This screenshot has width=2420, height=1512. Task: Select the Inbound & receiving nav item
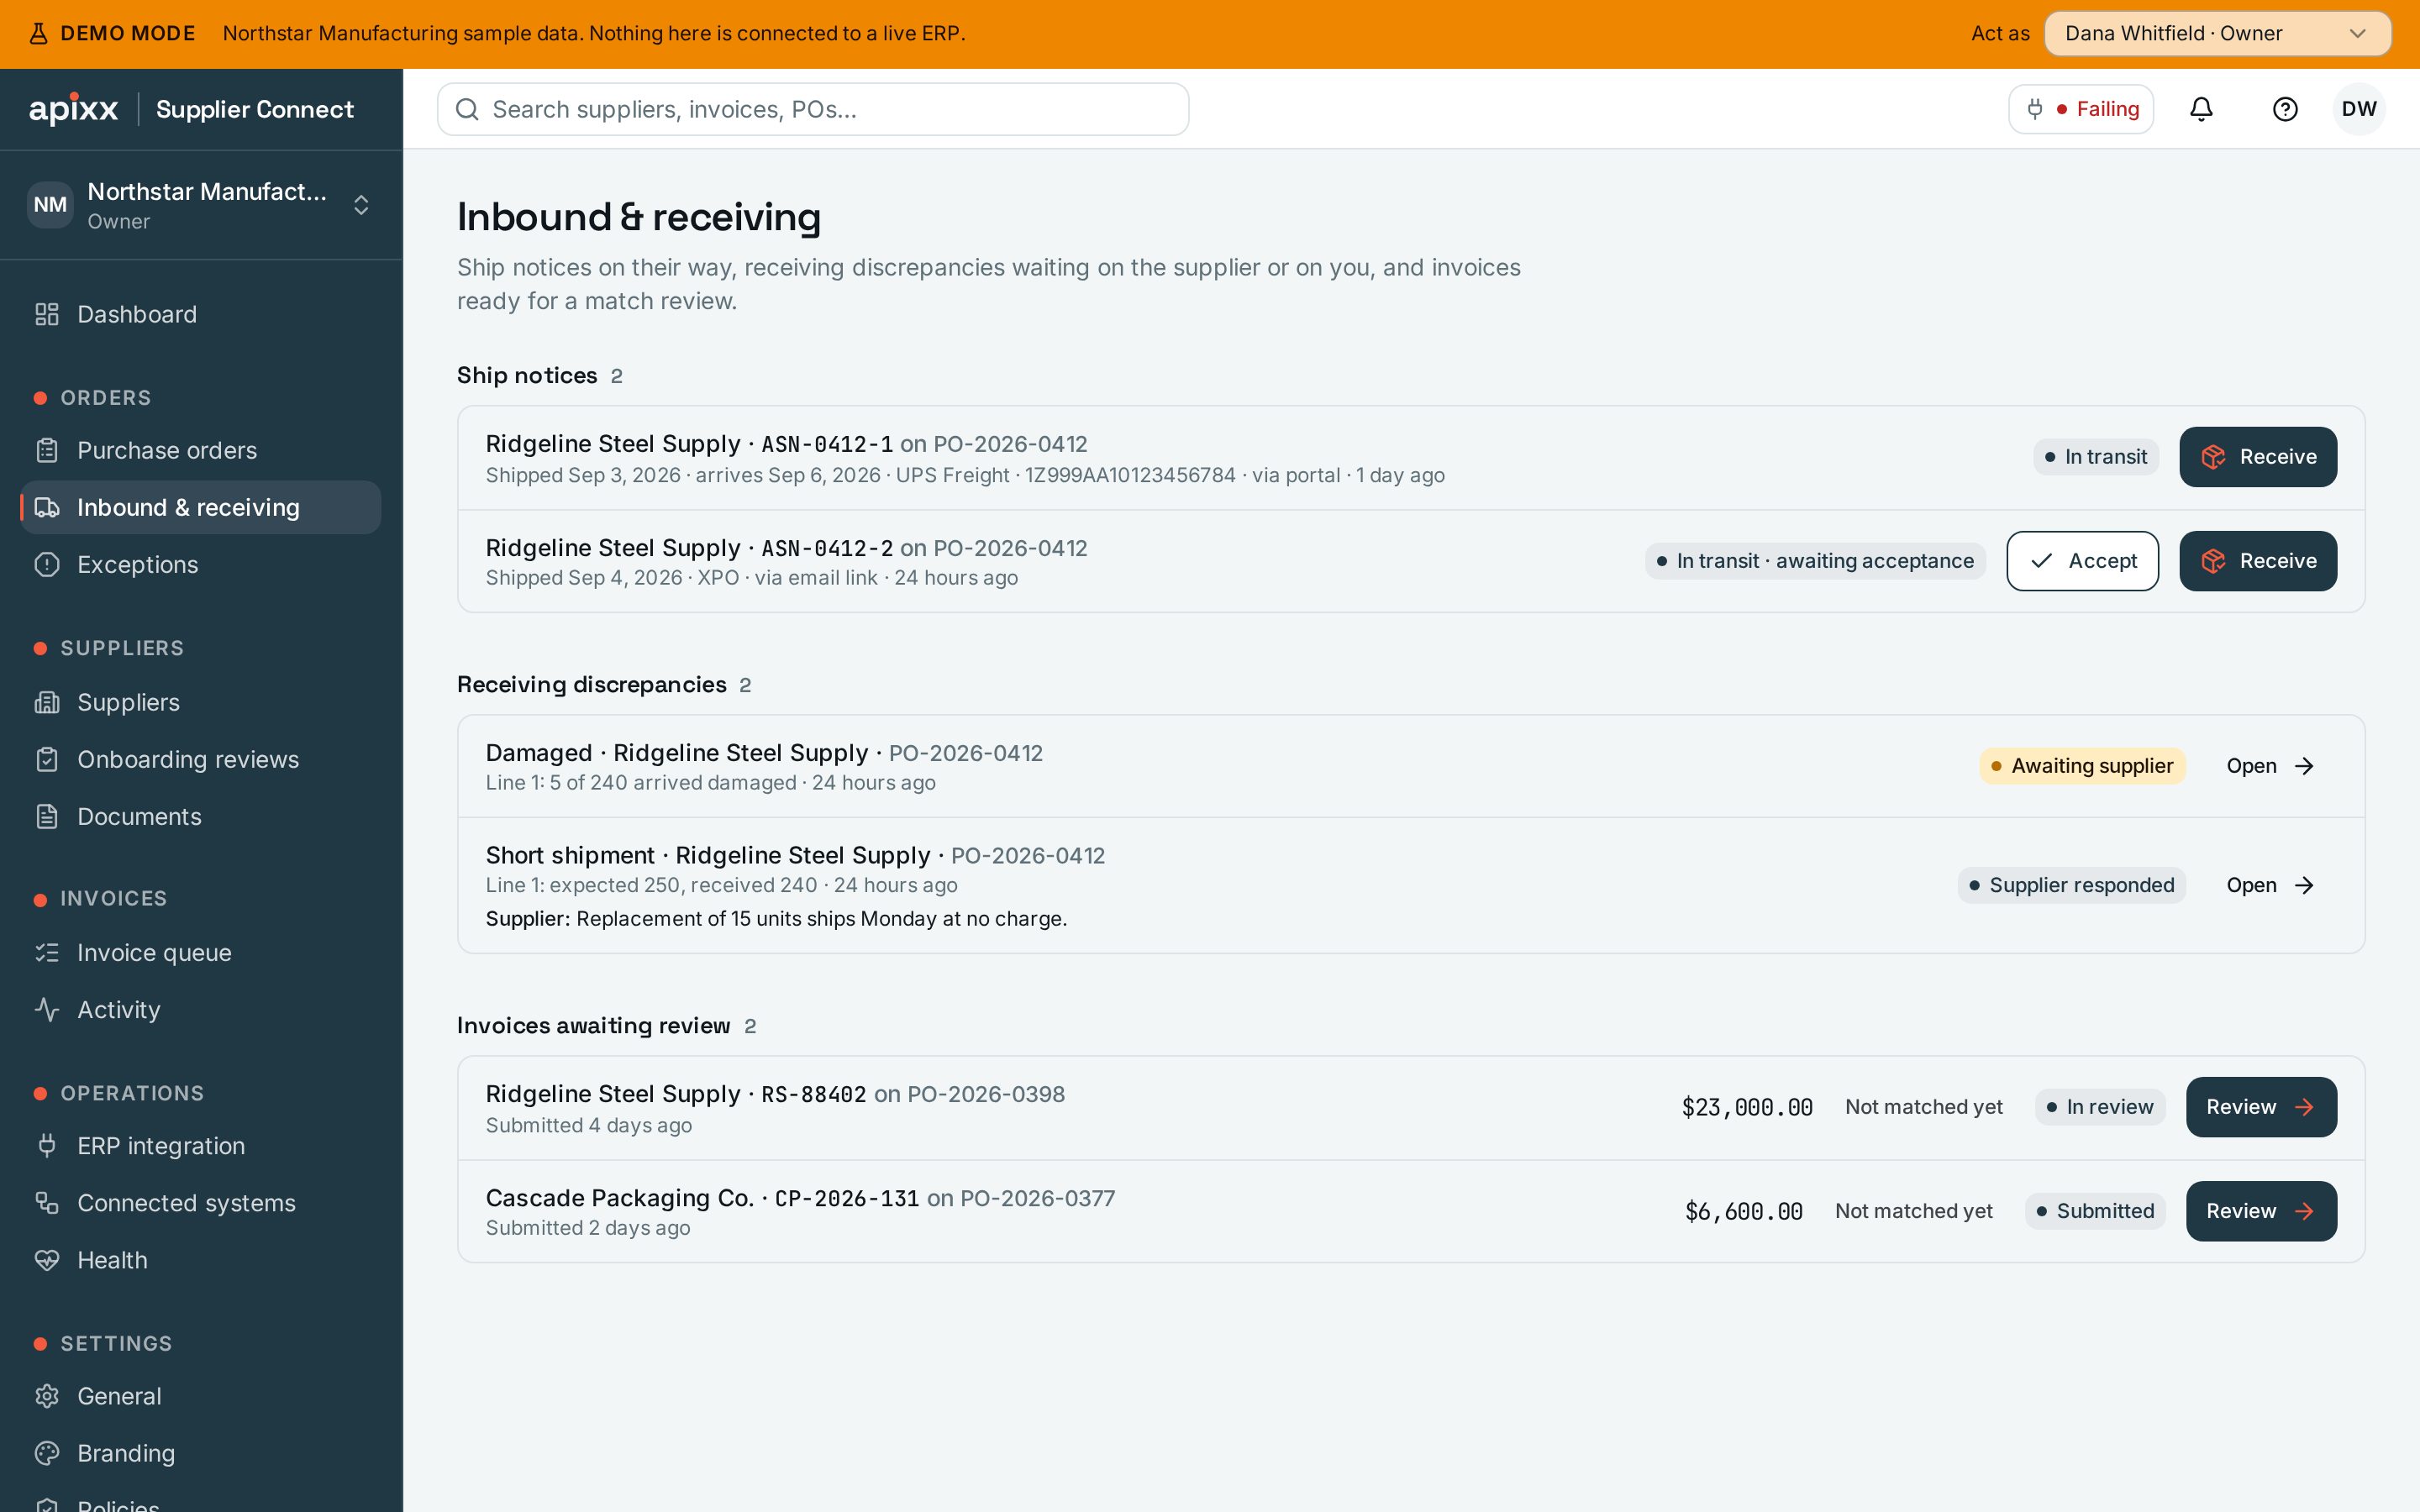[201, 507]
